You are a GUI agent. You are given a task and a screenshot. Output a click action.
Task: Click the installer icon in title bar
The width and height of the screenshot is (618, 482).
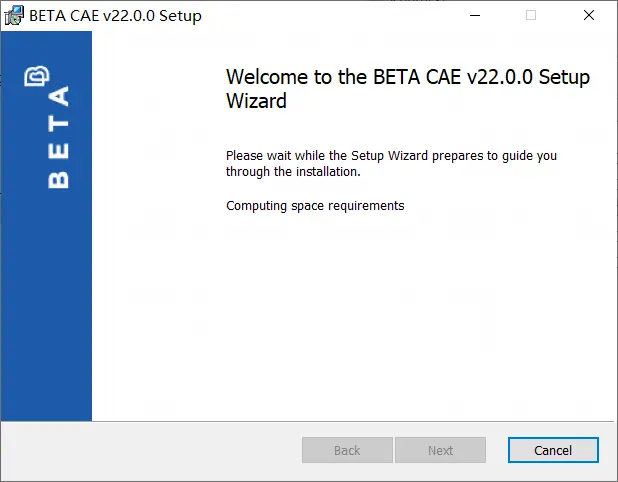pyautogui.click(x=14, y=16)
